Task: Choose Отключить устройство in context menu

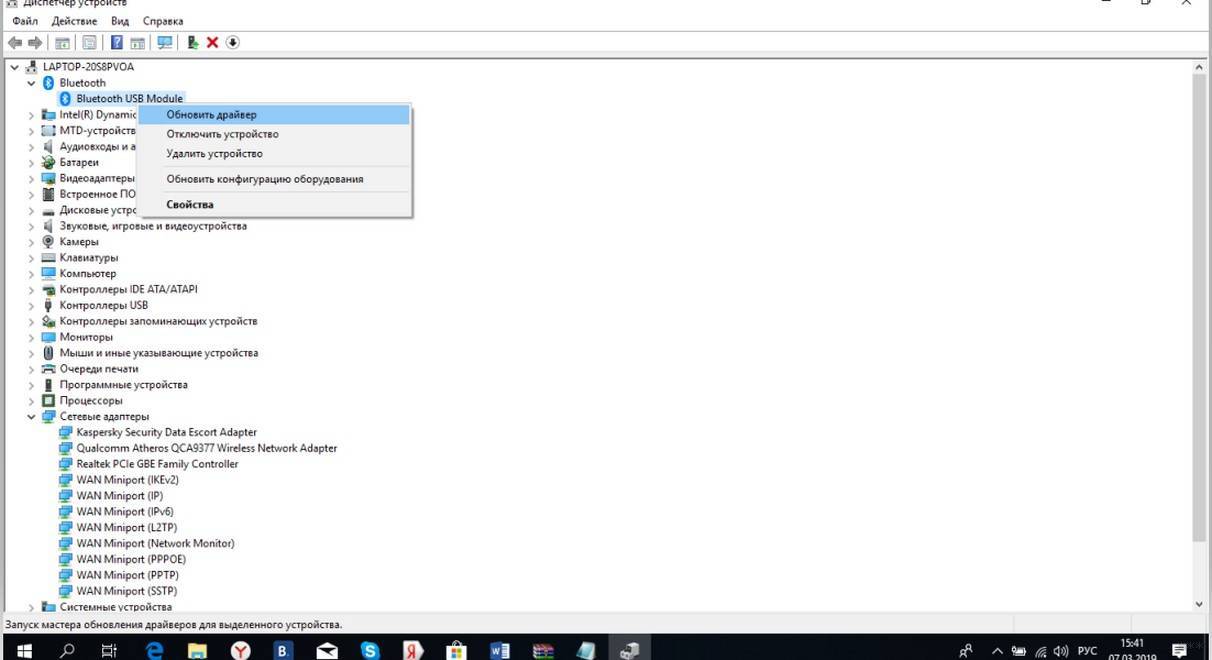Action: tap(274, 134)
